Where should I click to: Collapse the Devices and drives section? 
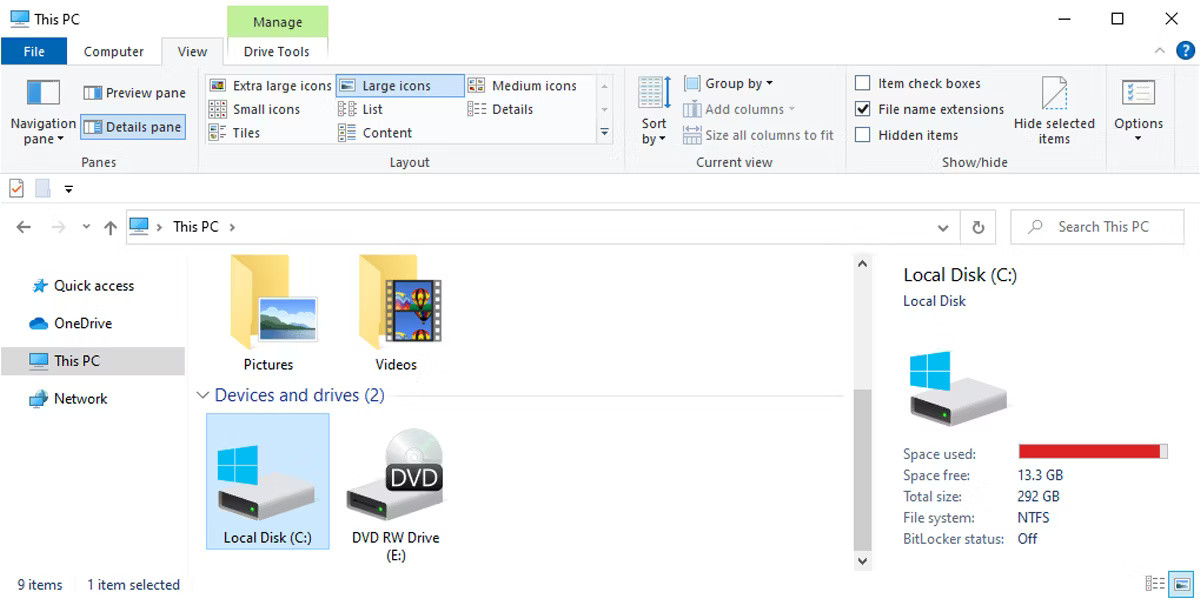[x=203, y=395]
